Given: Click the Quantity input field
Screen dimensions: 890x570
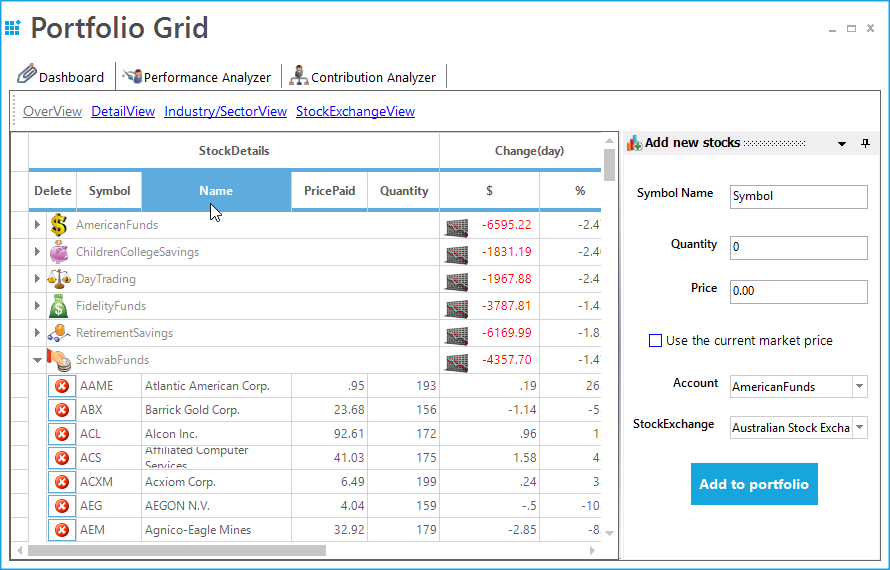Looking at the screenshot, I should (x=798, y=248).
